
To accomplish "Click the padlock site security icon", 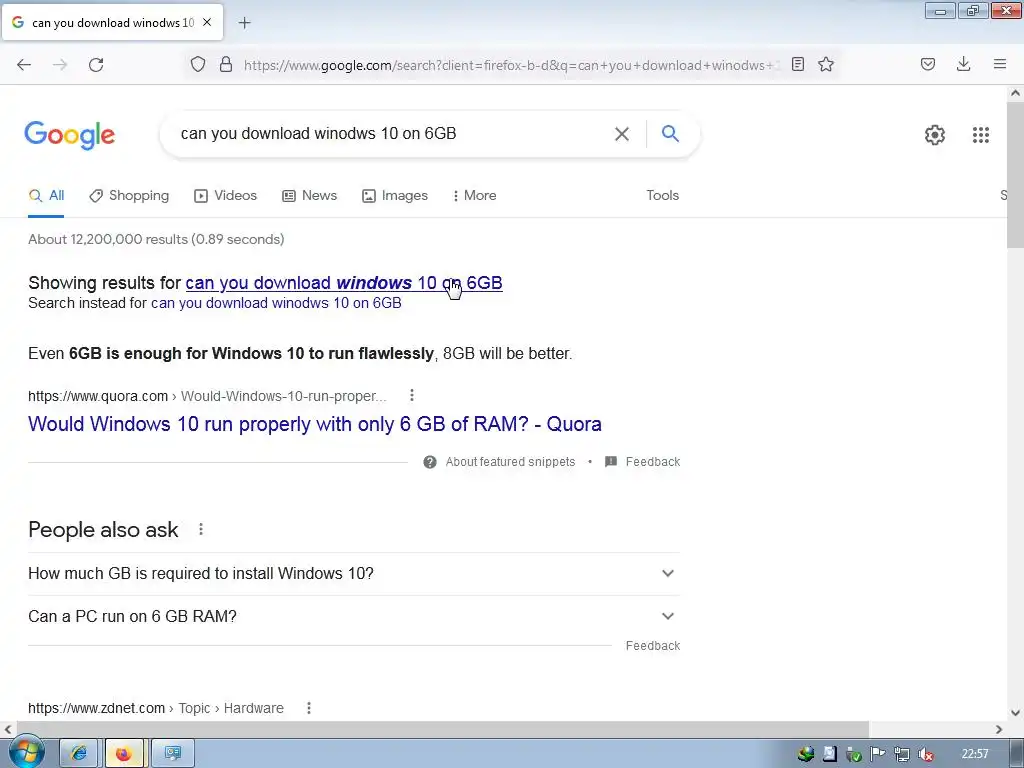I will tap(226, 65).
